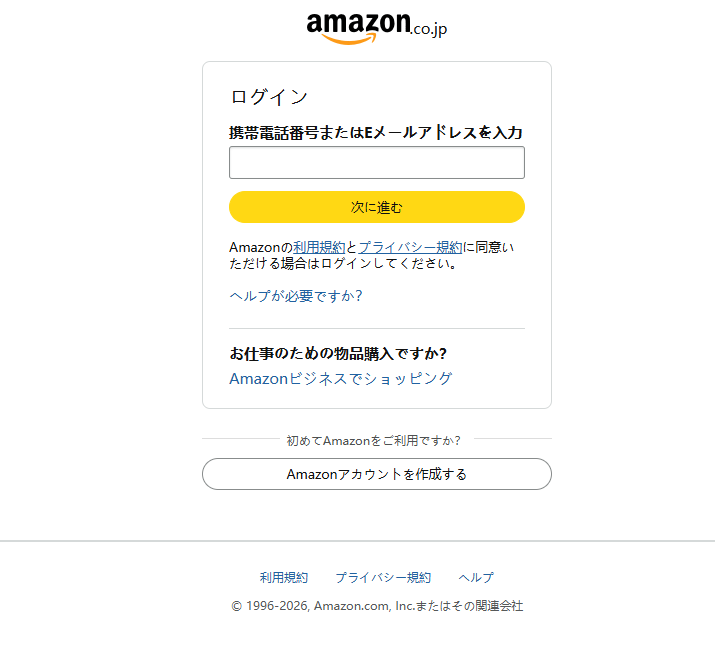Open the 利用規約 link in the agreement sentence

point(319,247)
